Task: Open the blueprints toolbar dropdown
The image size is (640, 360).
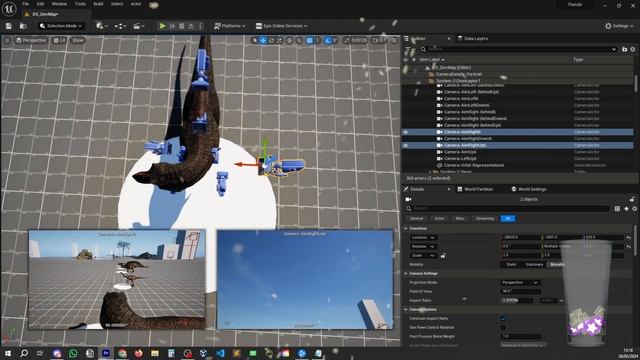Action: coord(120,26)
